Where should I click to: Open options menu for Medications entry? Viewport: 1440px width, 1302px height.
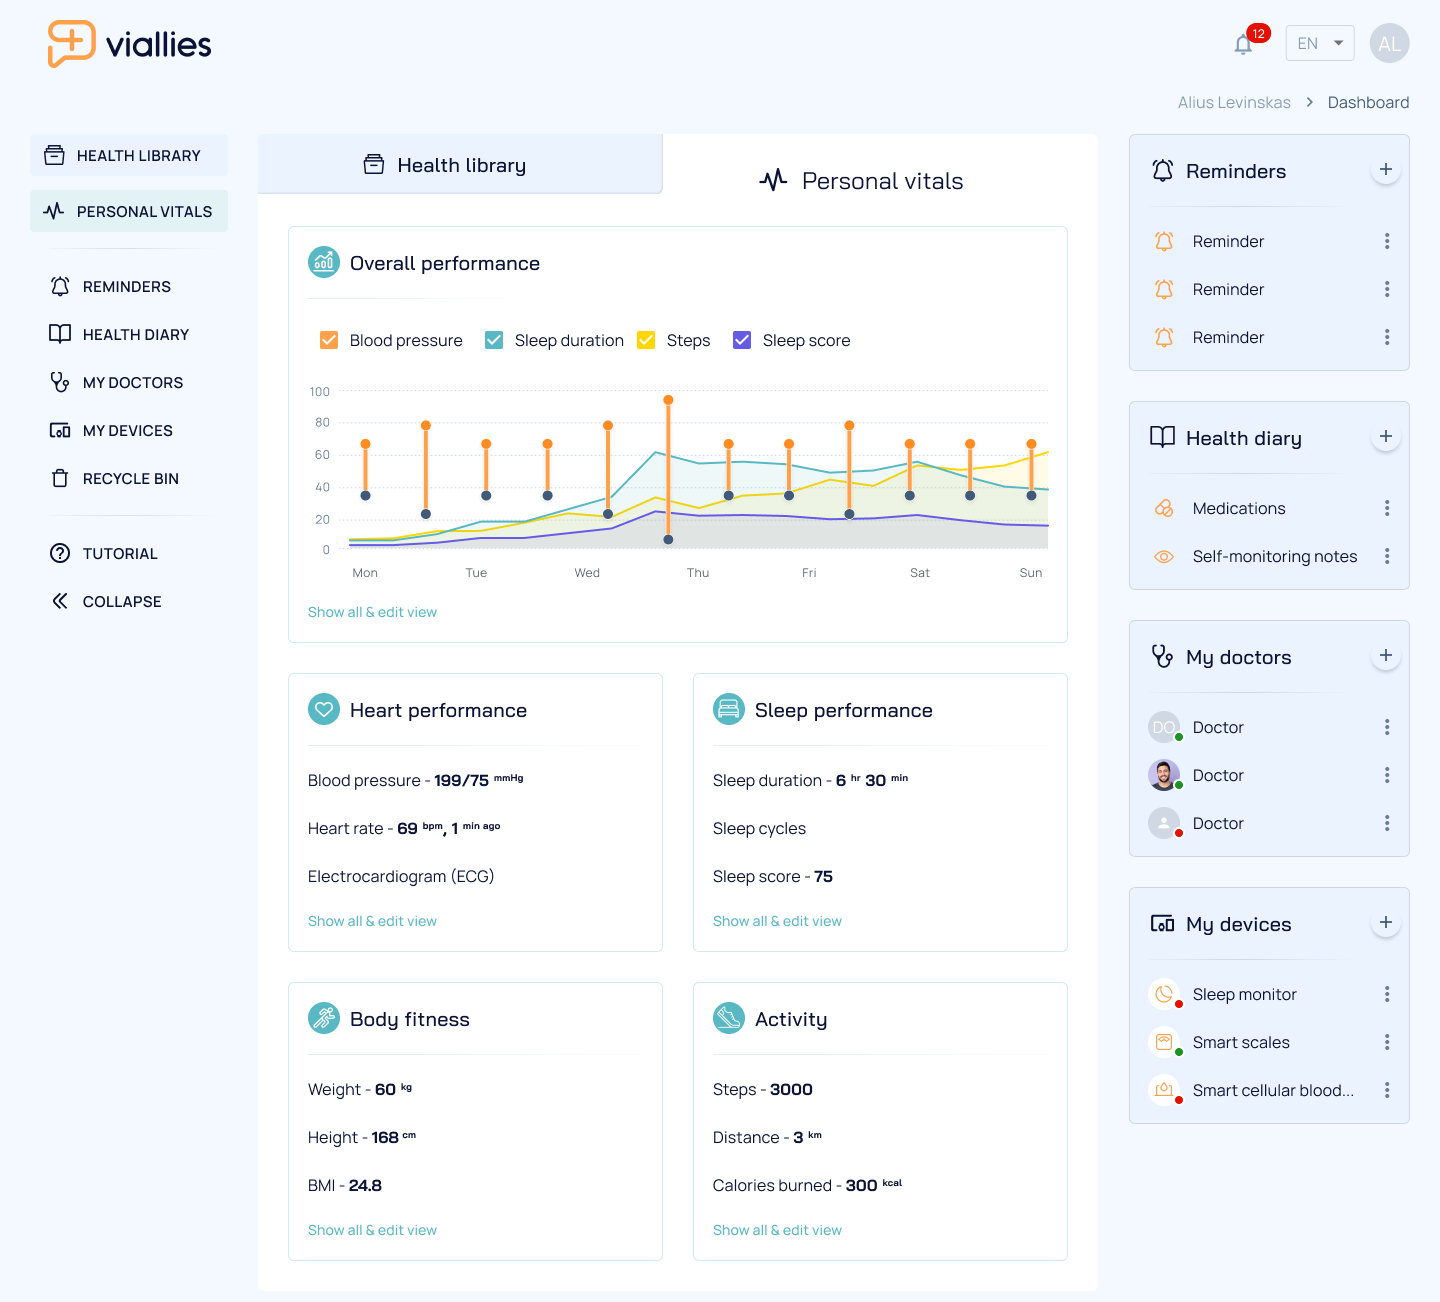coord(1387,508)
